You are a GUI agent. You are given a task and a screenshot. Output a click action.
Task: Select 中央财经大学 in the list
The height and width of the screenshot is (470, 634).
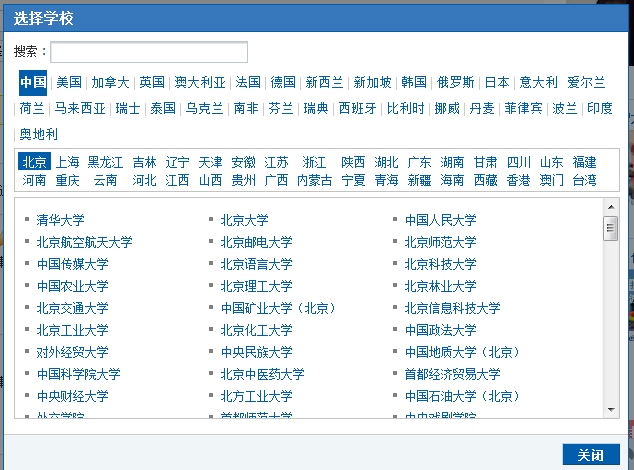point(72,396)
